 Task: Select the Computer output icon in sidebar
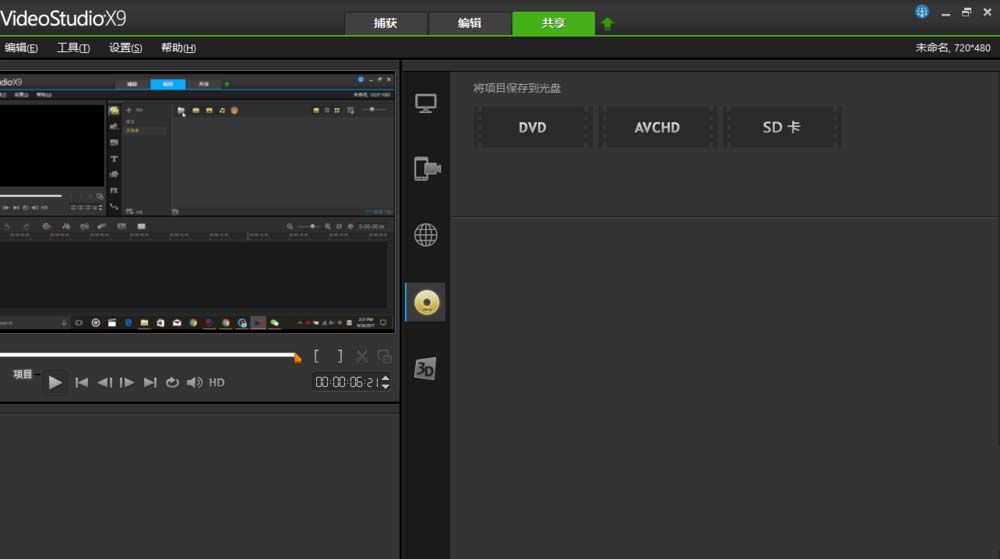426,103
